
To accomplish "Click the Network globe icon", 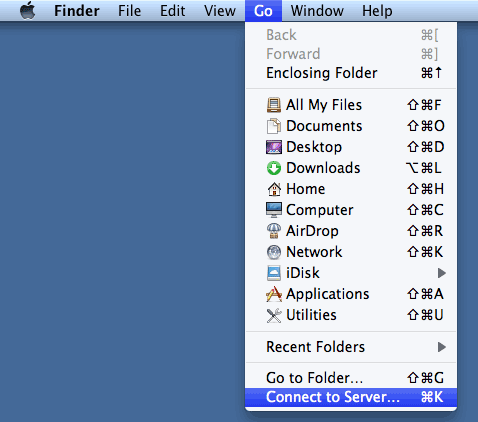I will 274,252.
